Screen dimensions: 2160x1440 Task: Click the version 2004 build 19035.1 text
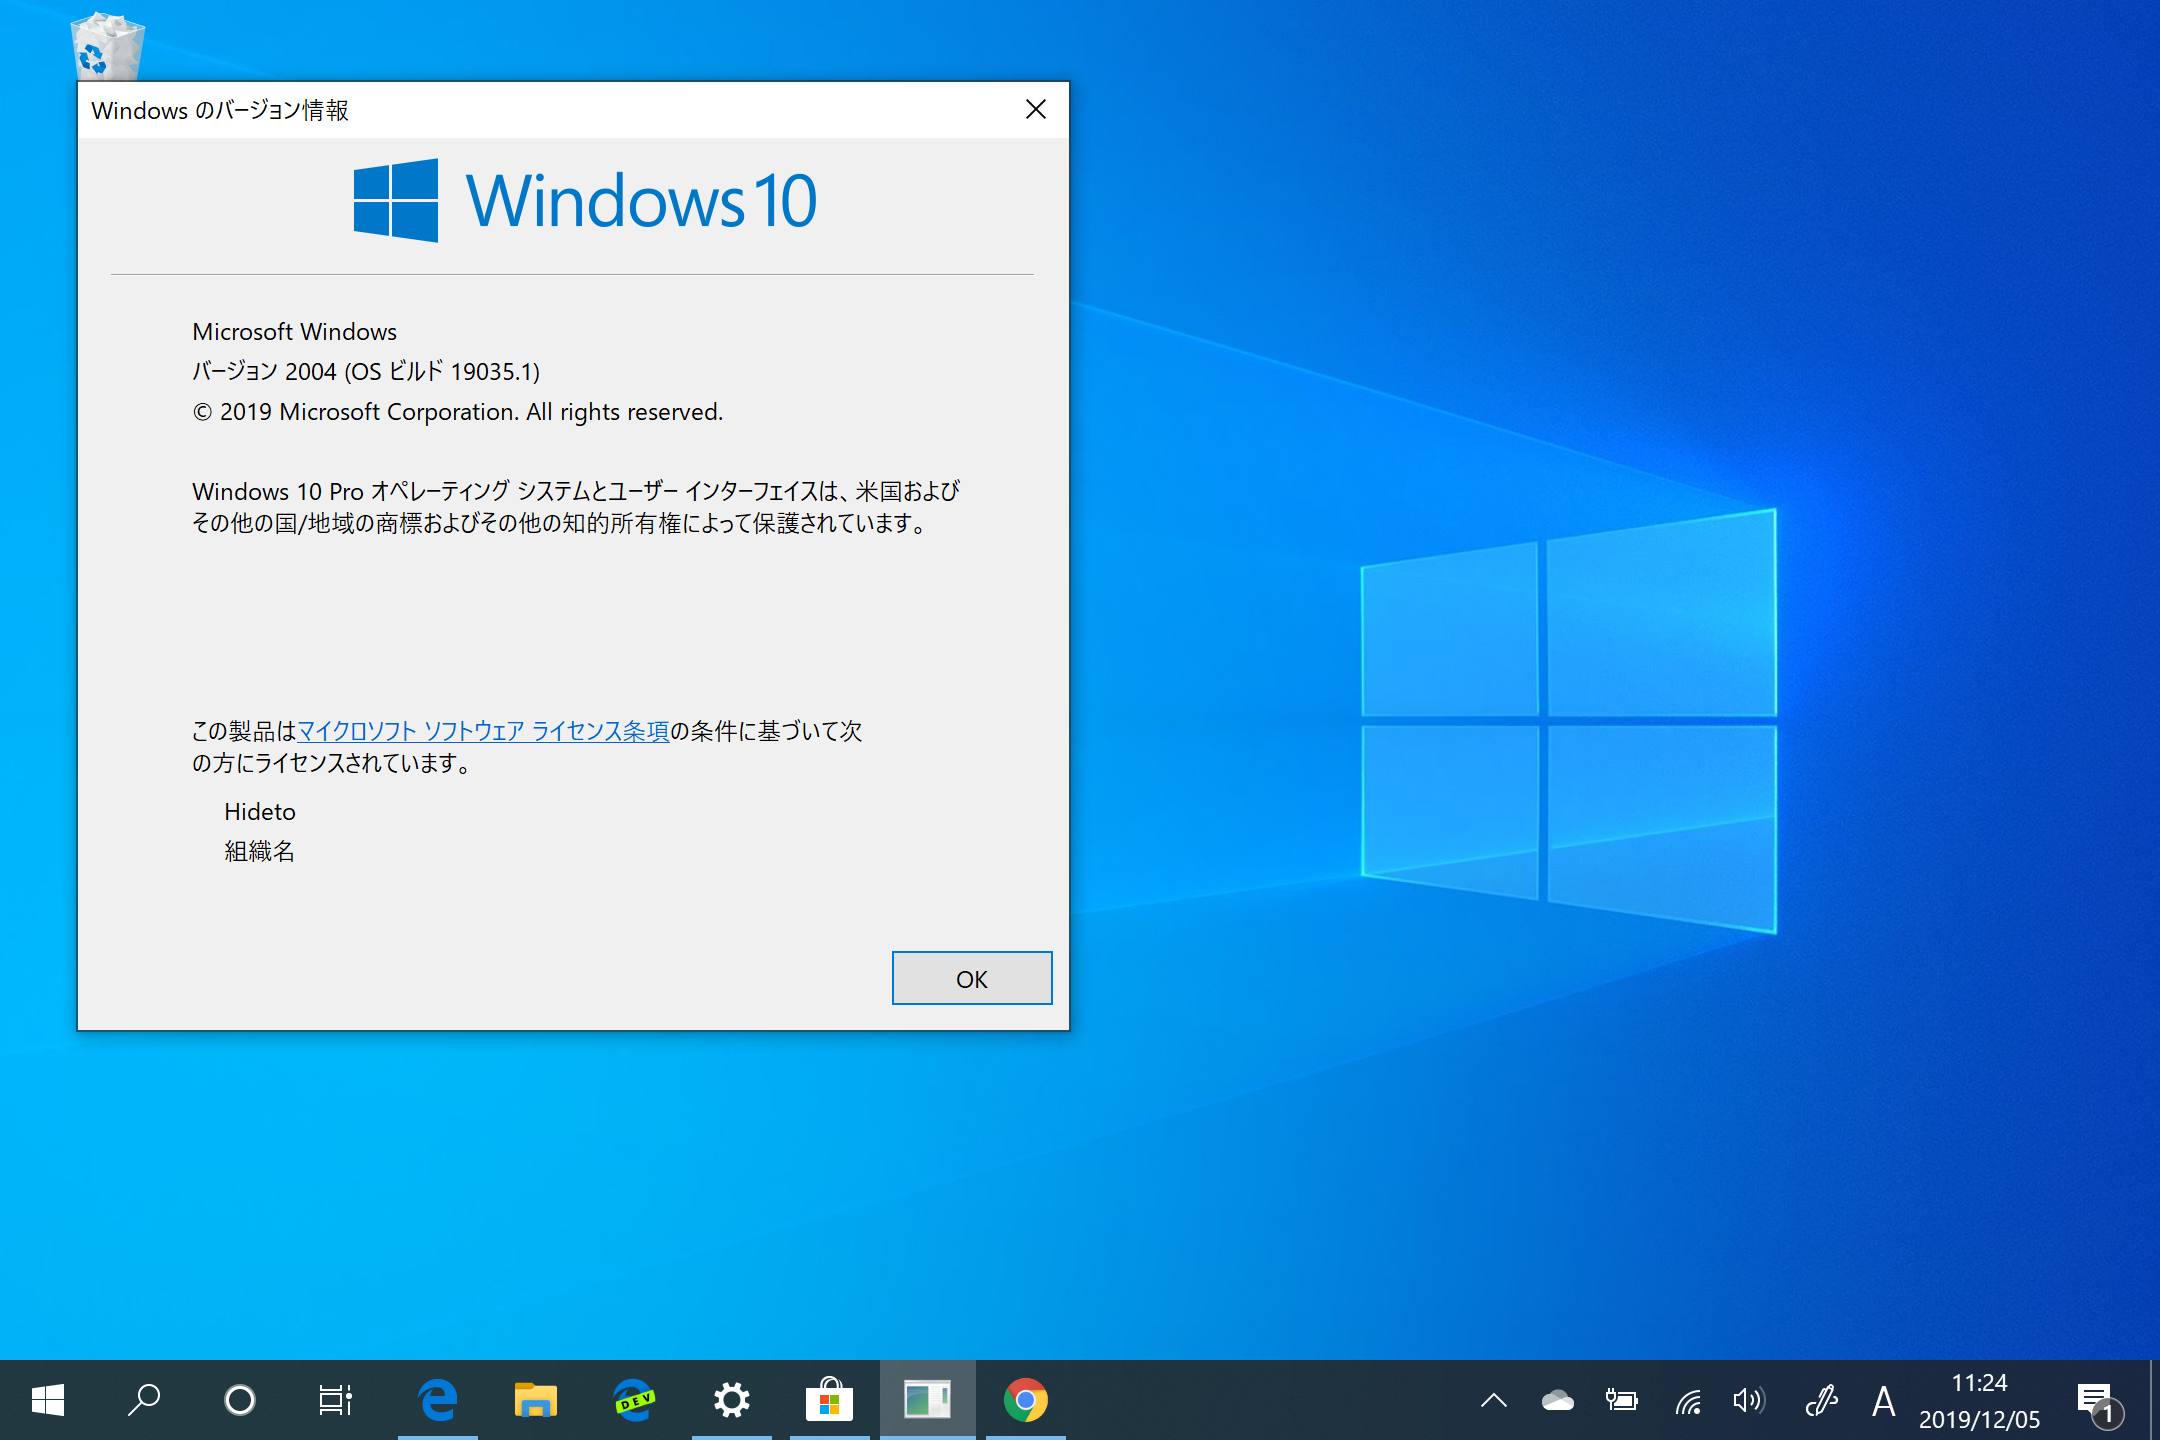coord(366,371)
